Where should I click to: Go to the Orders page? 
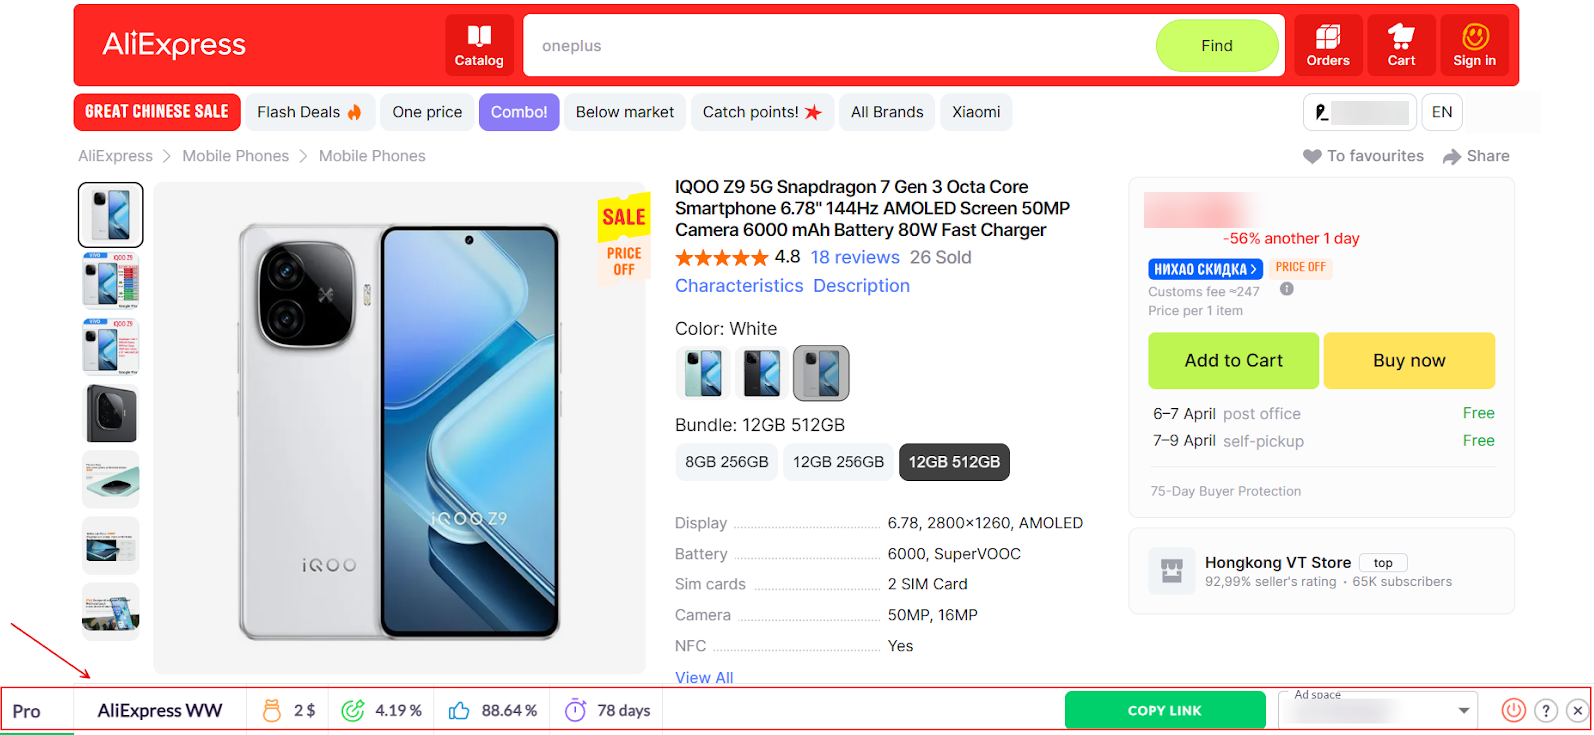point(1328,45)
